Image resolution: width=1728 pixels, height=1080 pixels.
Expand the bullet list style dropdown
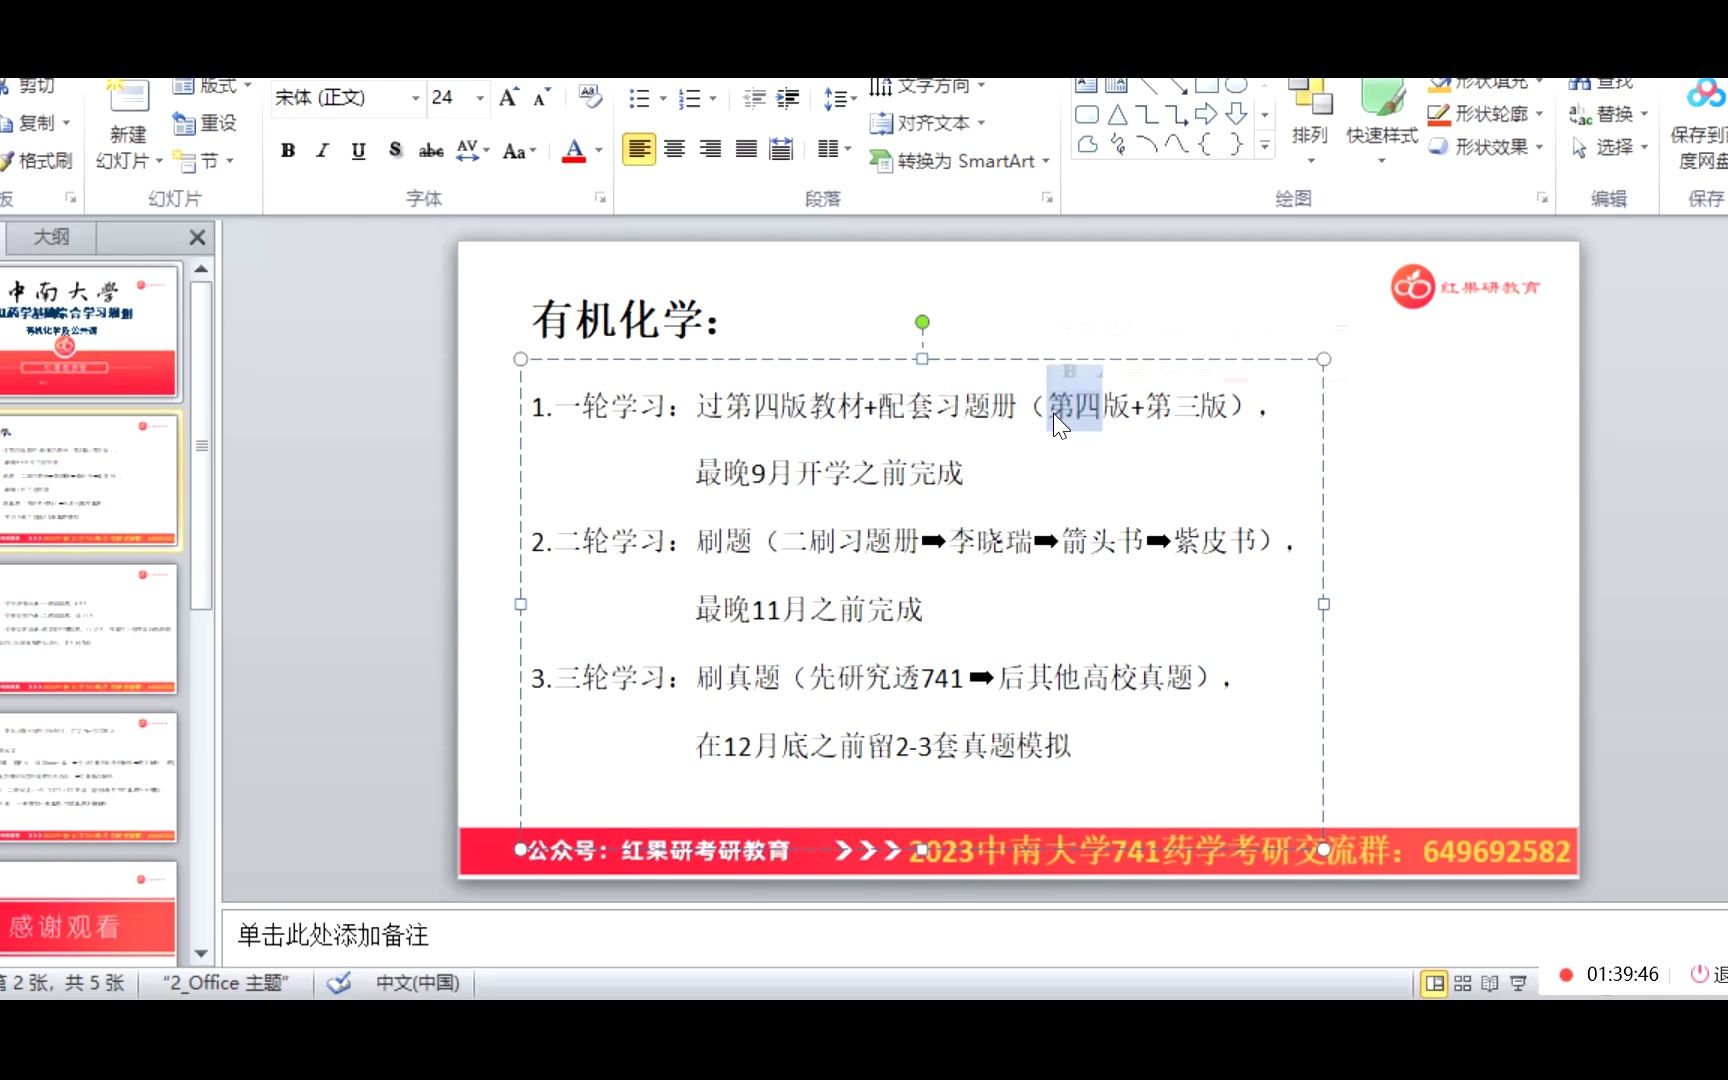click(x=662, y=98)
